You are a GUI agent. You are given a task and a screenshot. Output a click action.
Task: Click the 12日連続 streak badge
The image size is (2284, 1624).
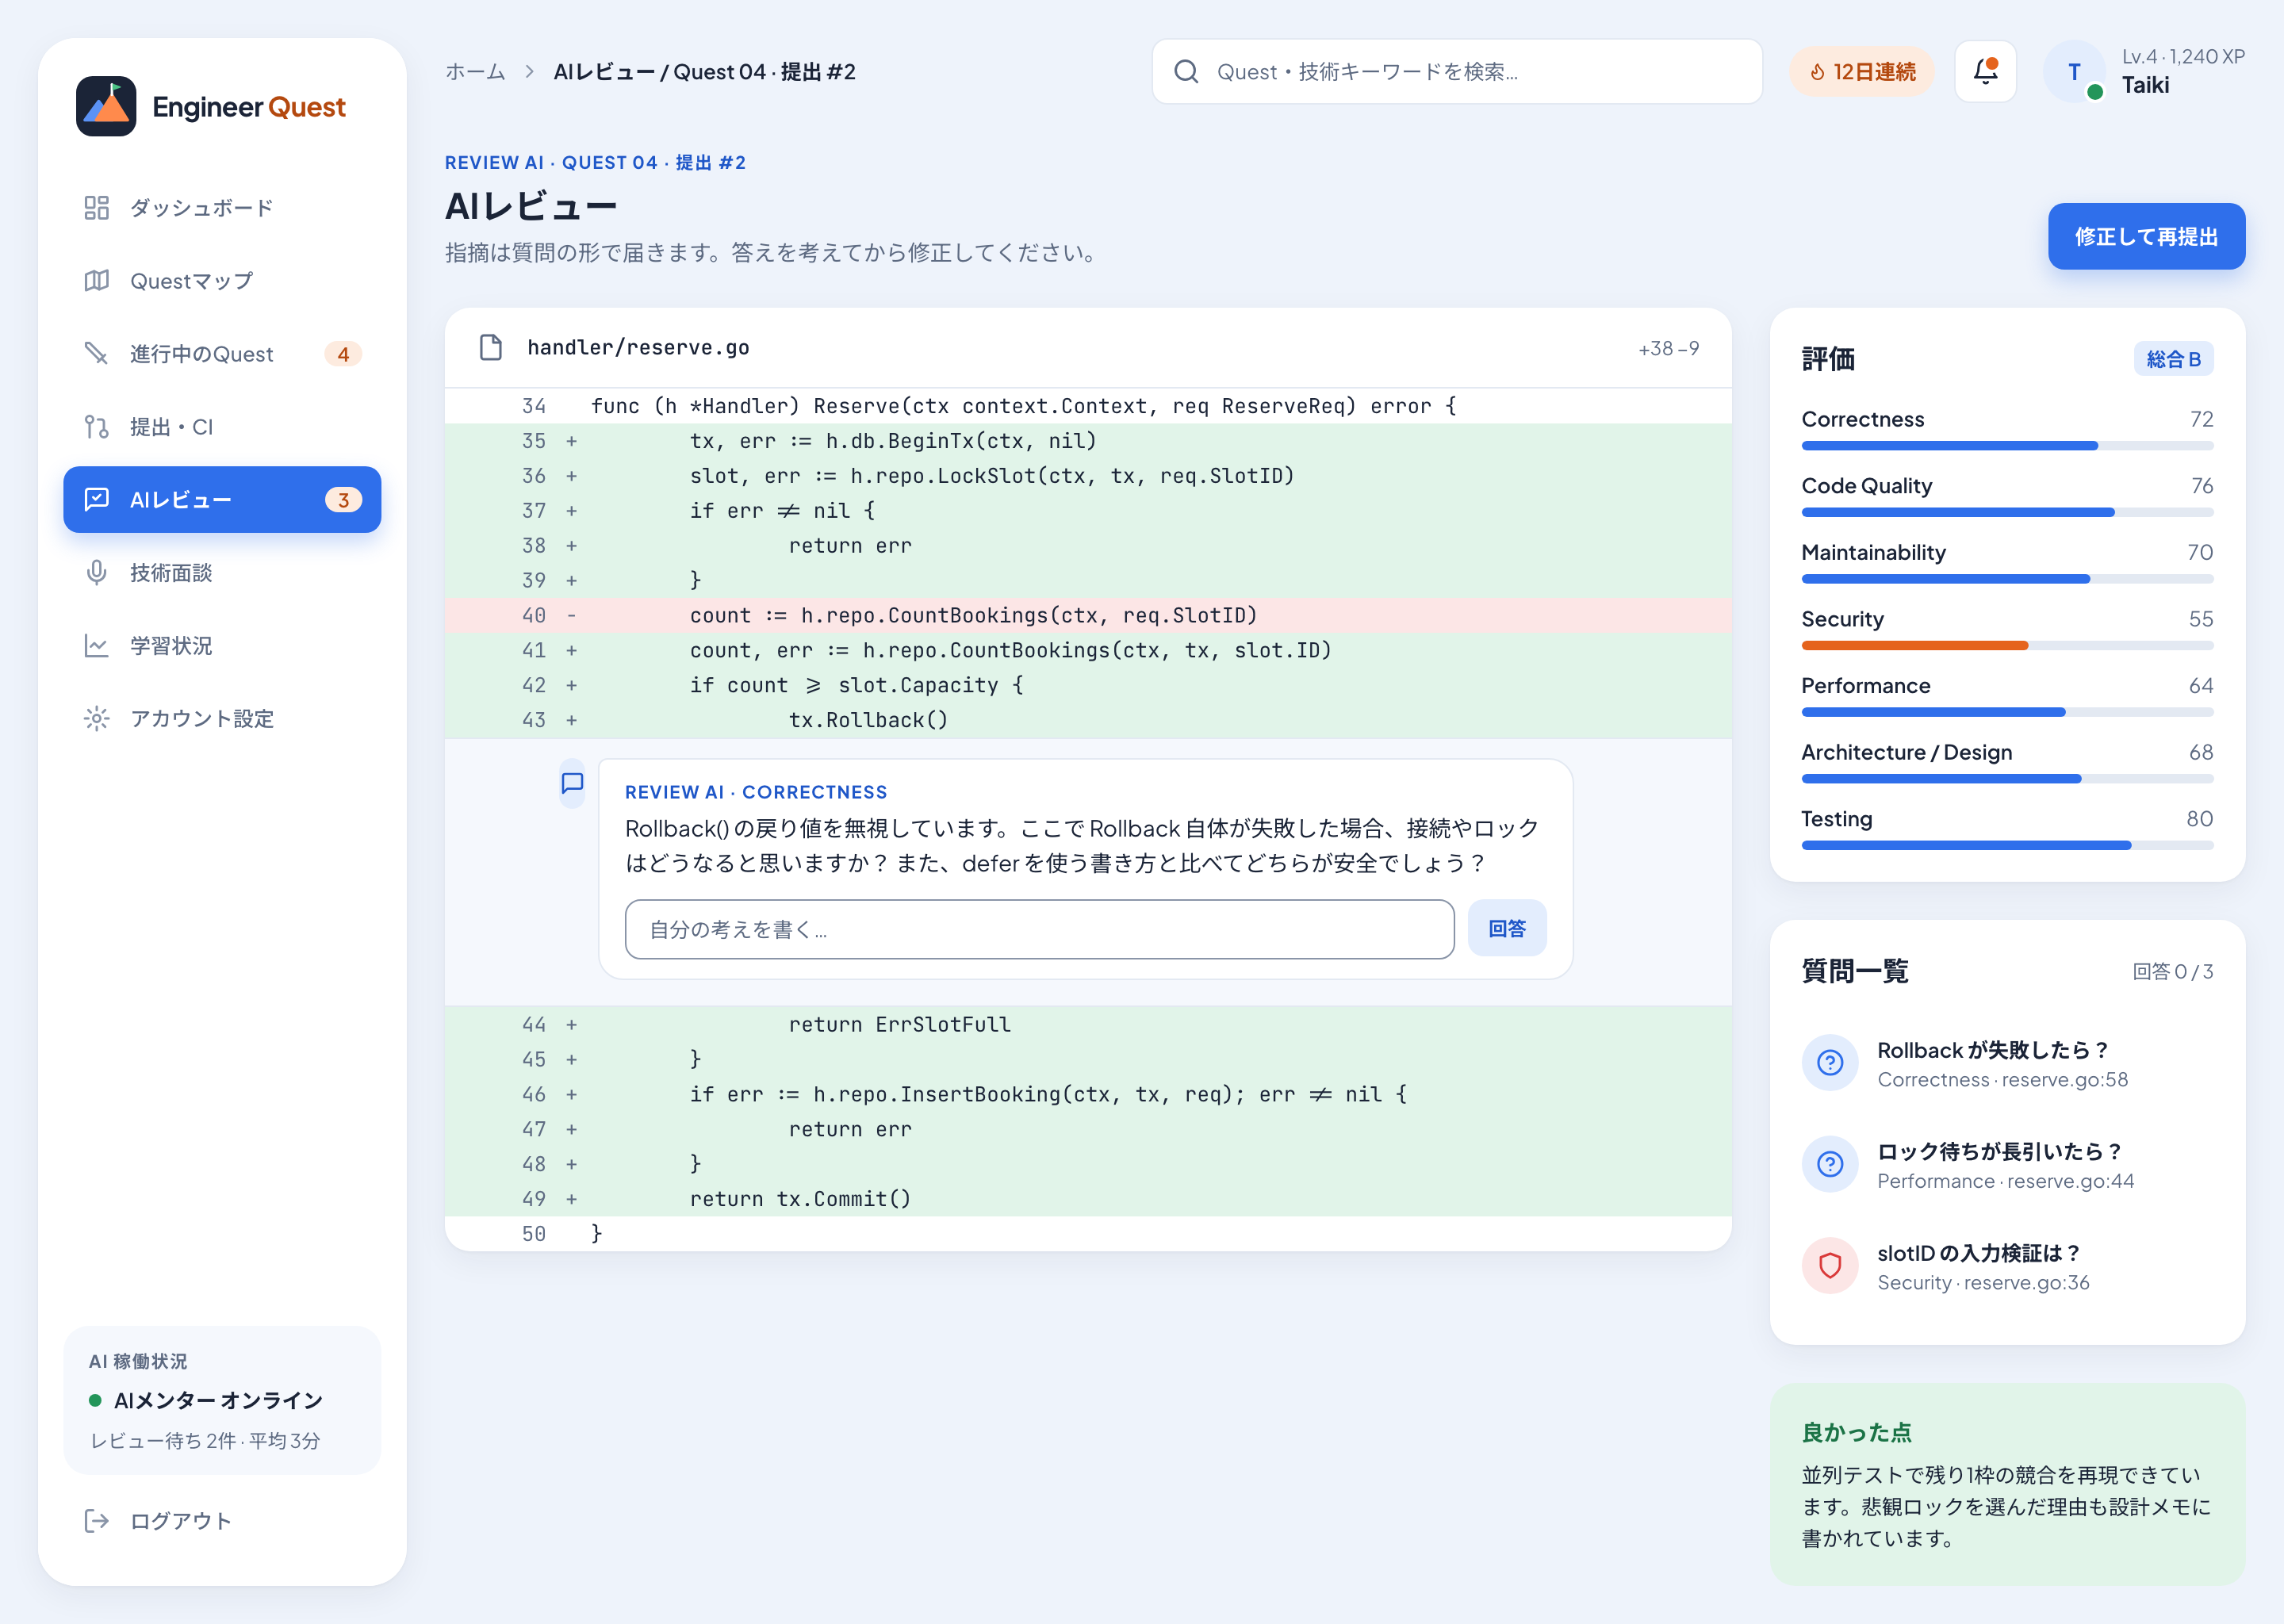1862,71
